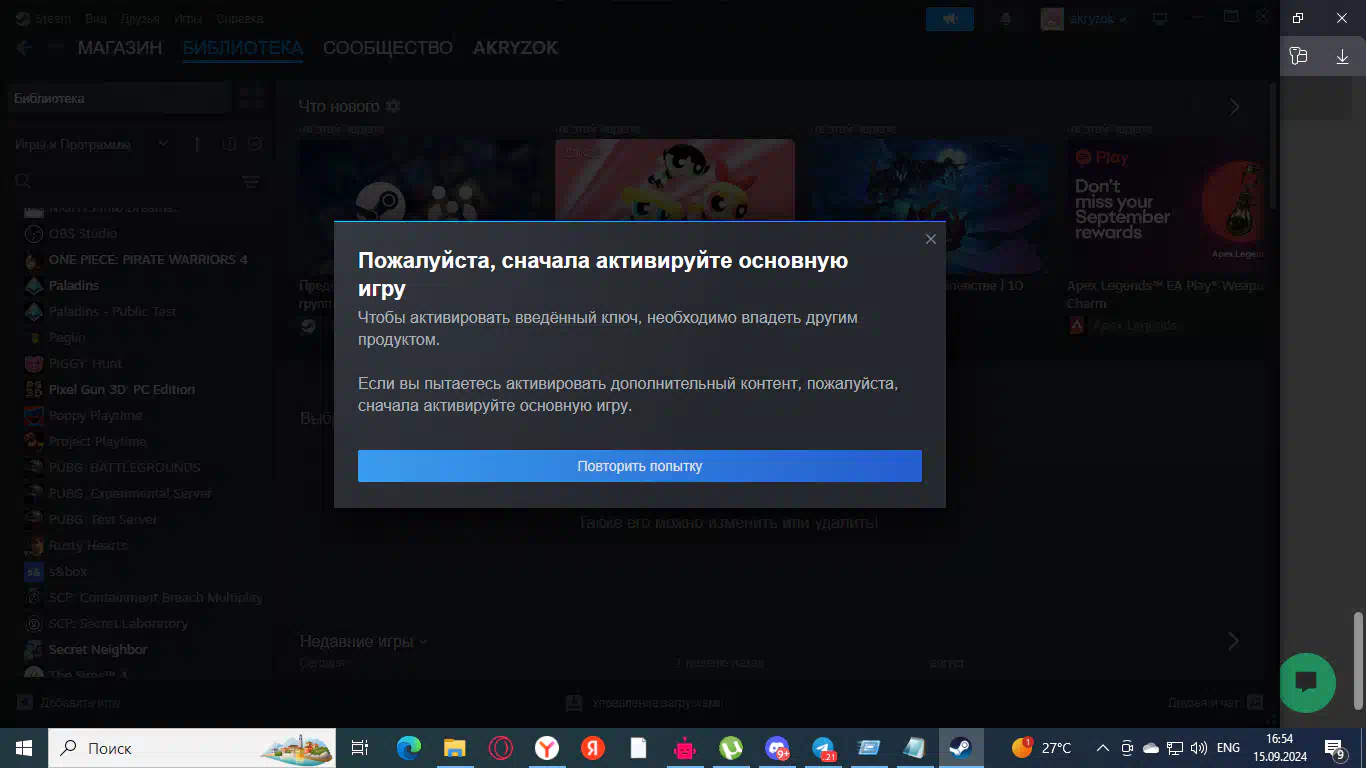Click the icon left of the download arrow
The image size is (1366, 768).
(1298, 56)
